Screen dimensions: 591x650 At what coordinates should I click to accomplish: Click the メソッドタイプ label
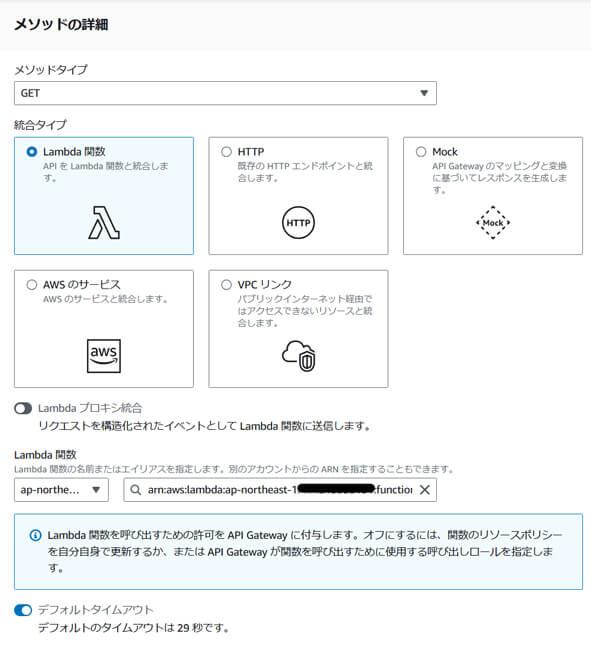pos(51,70)
